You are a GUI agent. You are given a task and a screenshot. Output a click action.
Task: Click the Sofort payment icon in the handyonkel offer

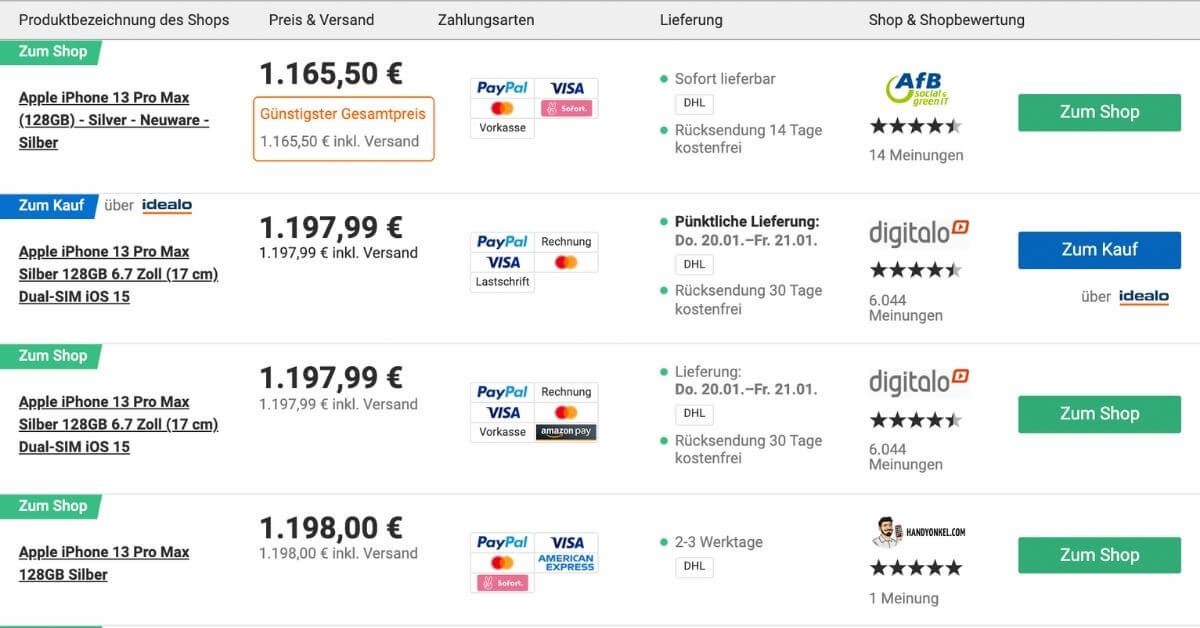[x=502, y=582]
